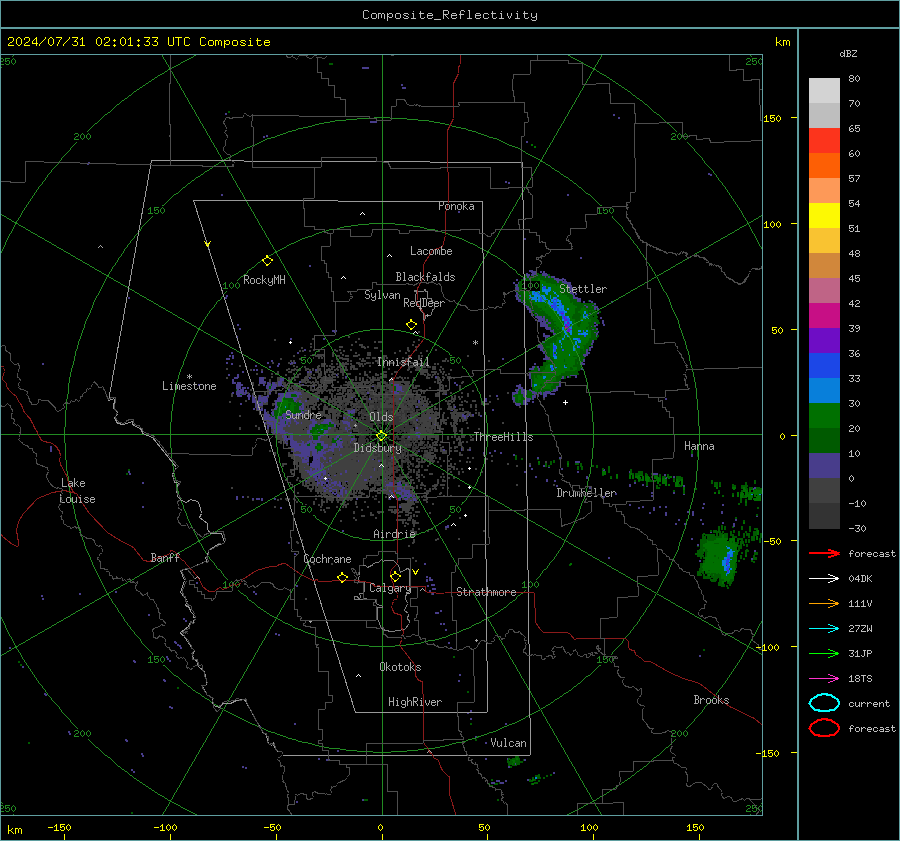
Task: Click the Innisfail town label
Action: pyautogui.click(x=403, y=362)
